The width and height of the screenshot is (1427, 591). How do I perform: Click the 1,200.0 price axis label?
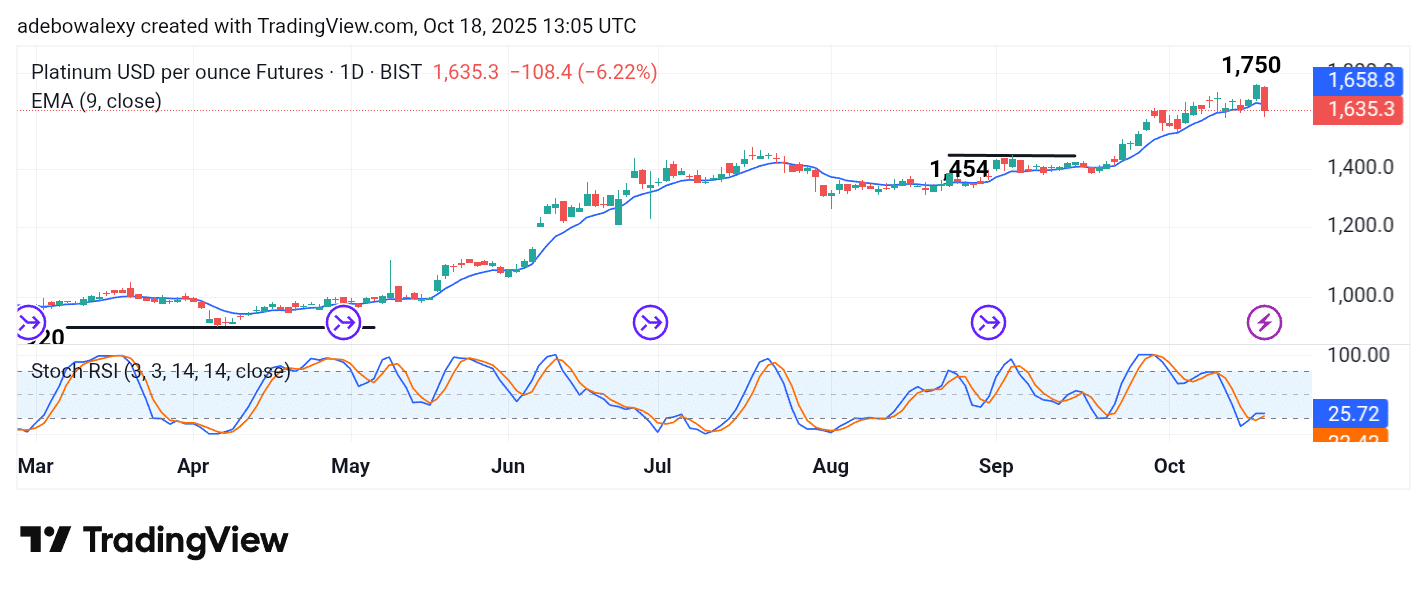(x=1360, y=225)
